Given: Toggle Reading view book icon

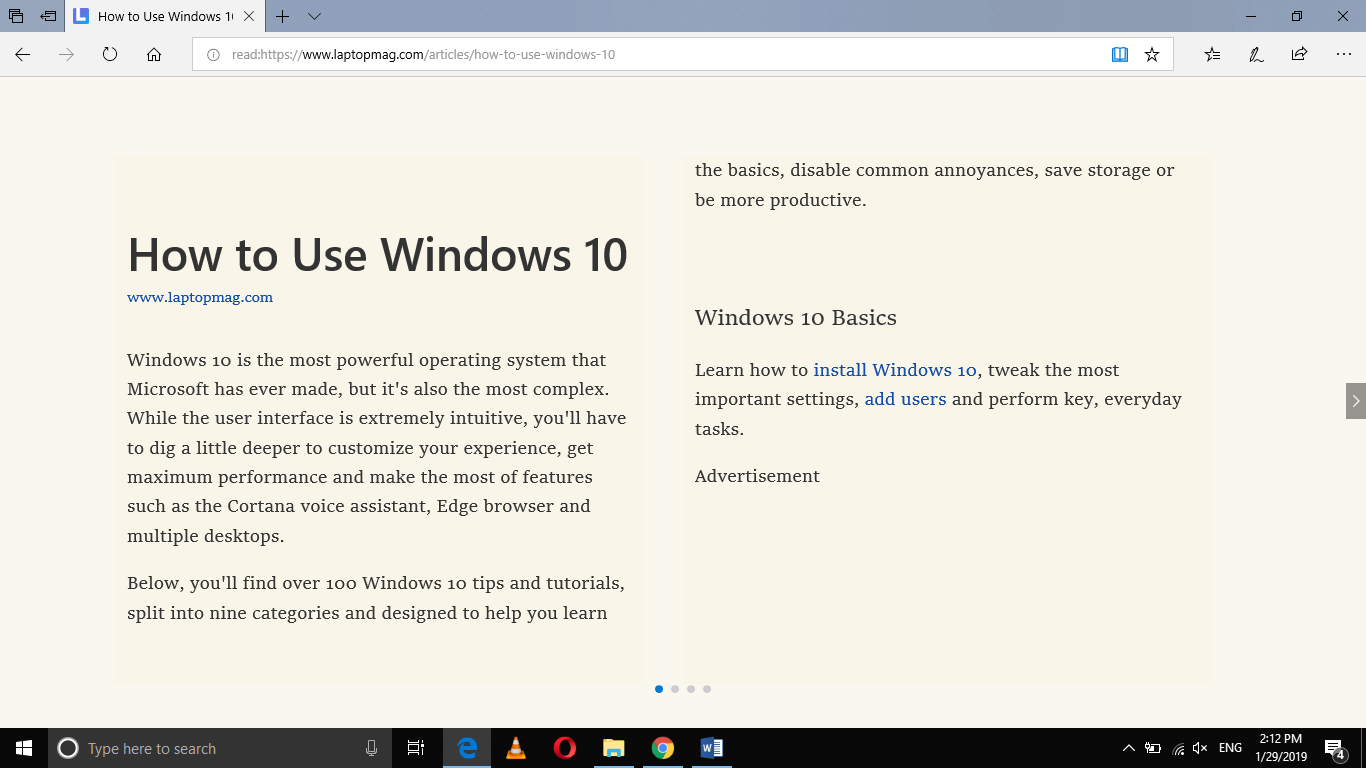Looking at the screenshot, I should coord(1120,55).
